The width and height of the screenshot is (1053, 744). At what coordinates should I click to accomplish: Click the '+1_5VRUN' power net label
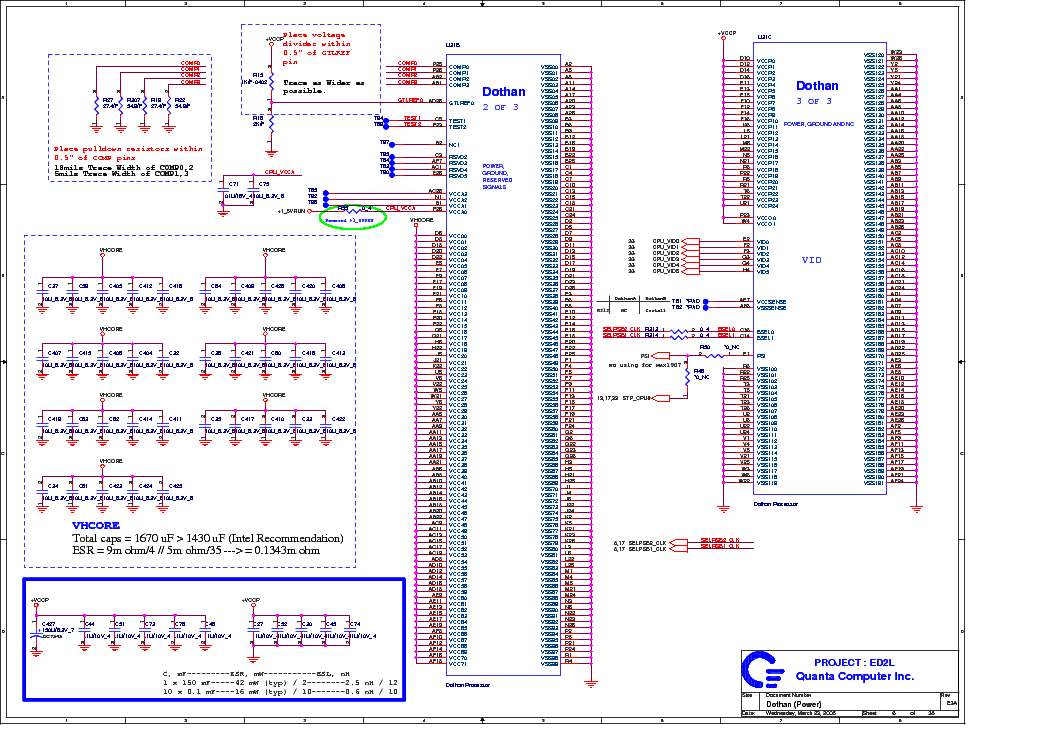pos(291,211)
